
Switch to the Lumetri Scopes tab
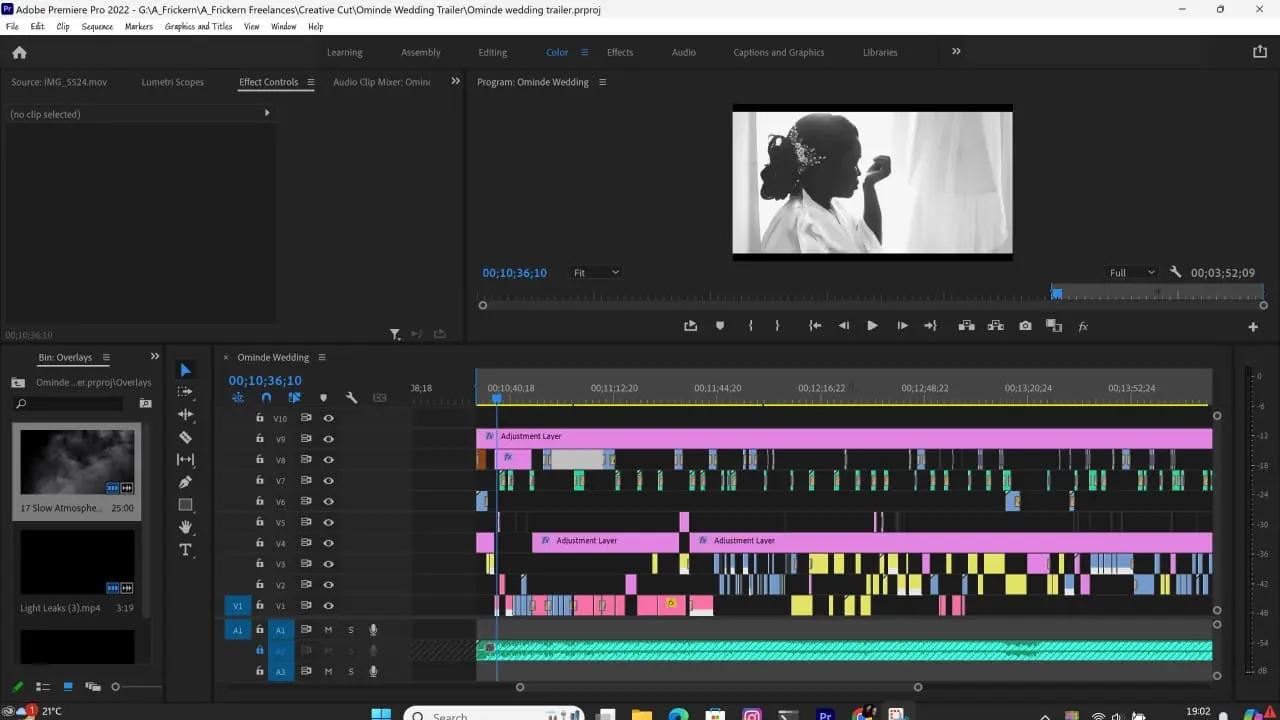click(x=173, y=82)
